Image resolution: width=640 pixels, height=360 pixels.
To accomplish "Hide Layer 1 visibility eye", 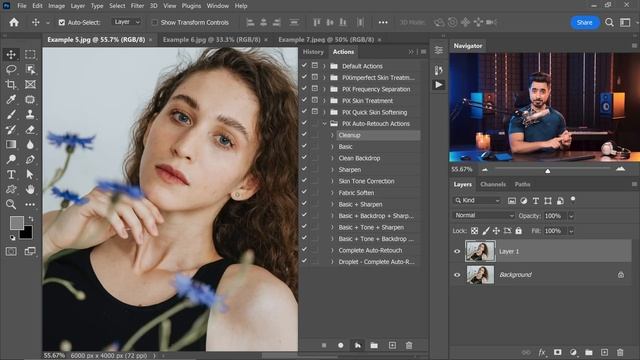I will (x=457, y=251).
